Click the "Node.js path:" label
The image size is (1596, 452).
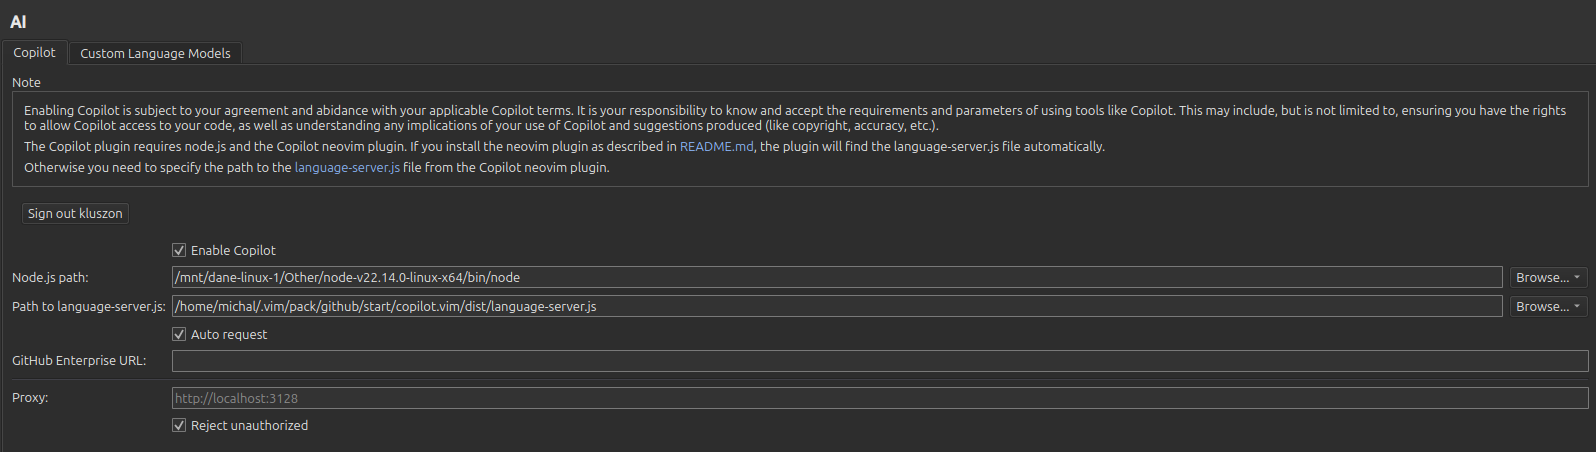50,277
